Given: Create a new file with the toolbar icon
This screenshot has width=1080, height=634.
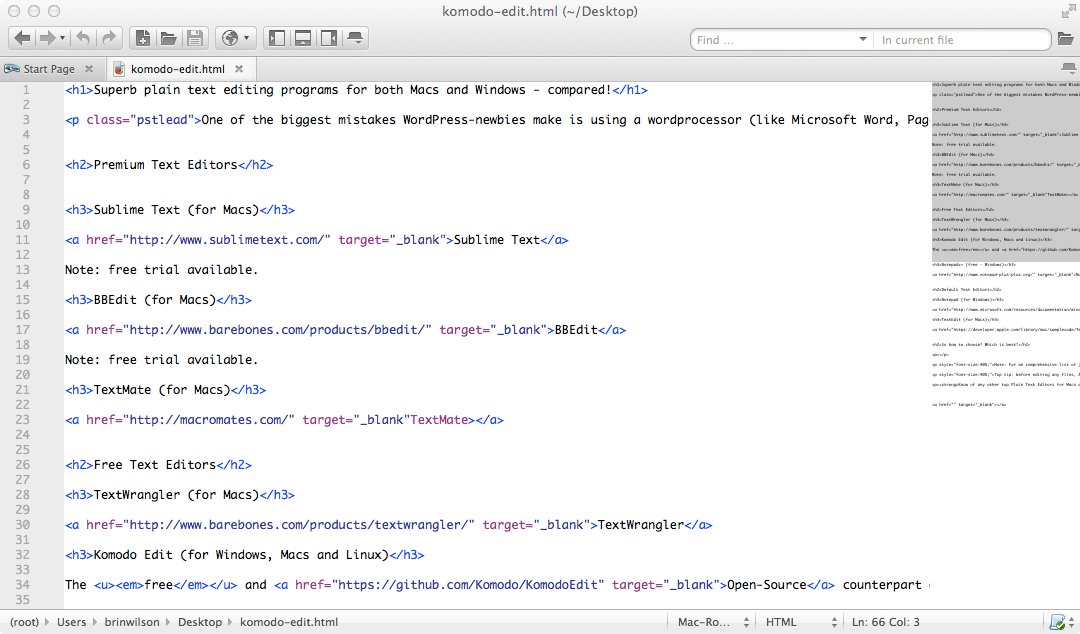Looking at the screenshot, I should coord(143,38).
